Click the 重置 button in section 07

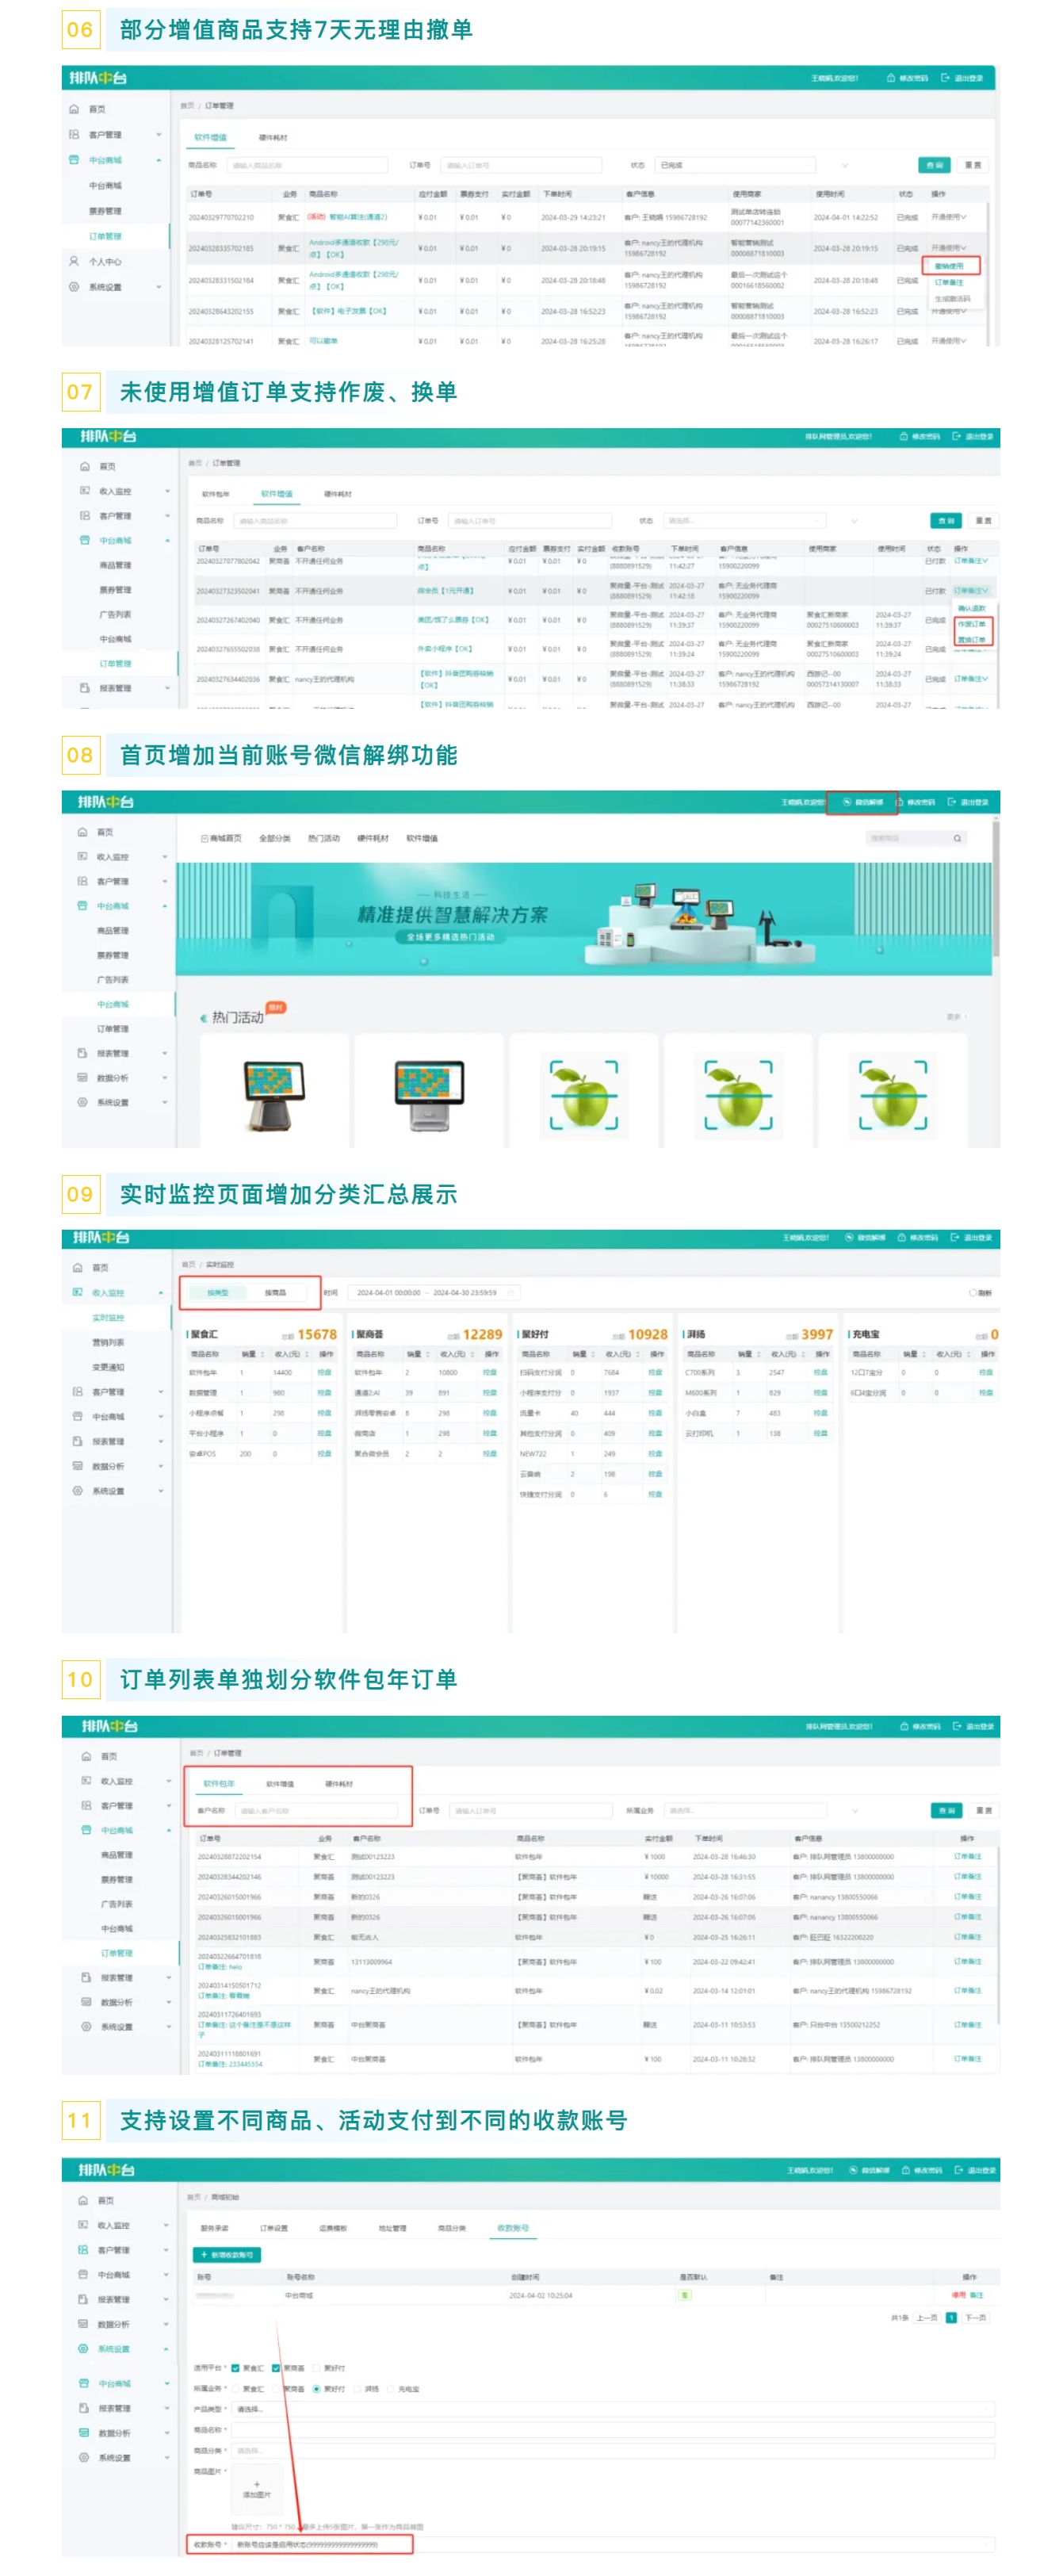(x=984, y=521)
